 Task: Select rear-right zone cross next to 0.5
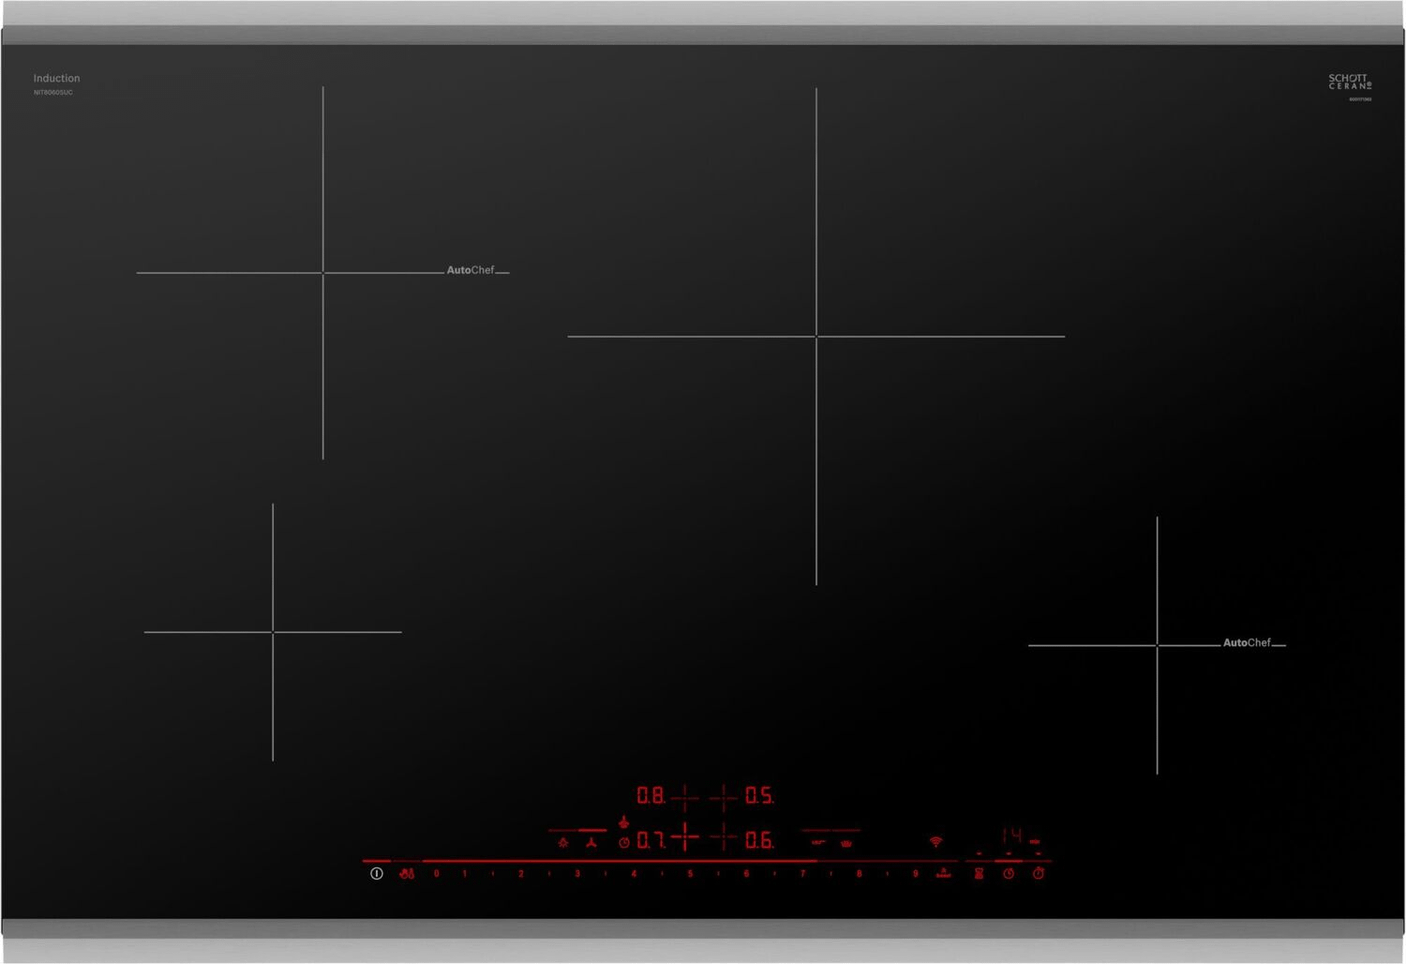tap(723, 797)
